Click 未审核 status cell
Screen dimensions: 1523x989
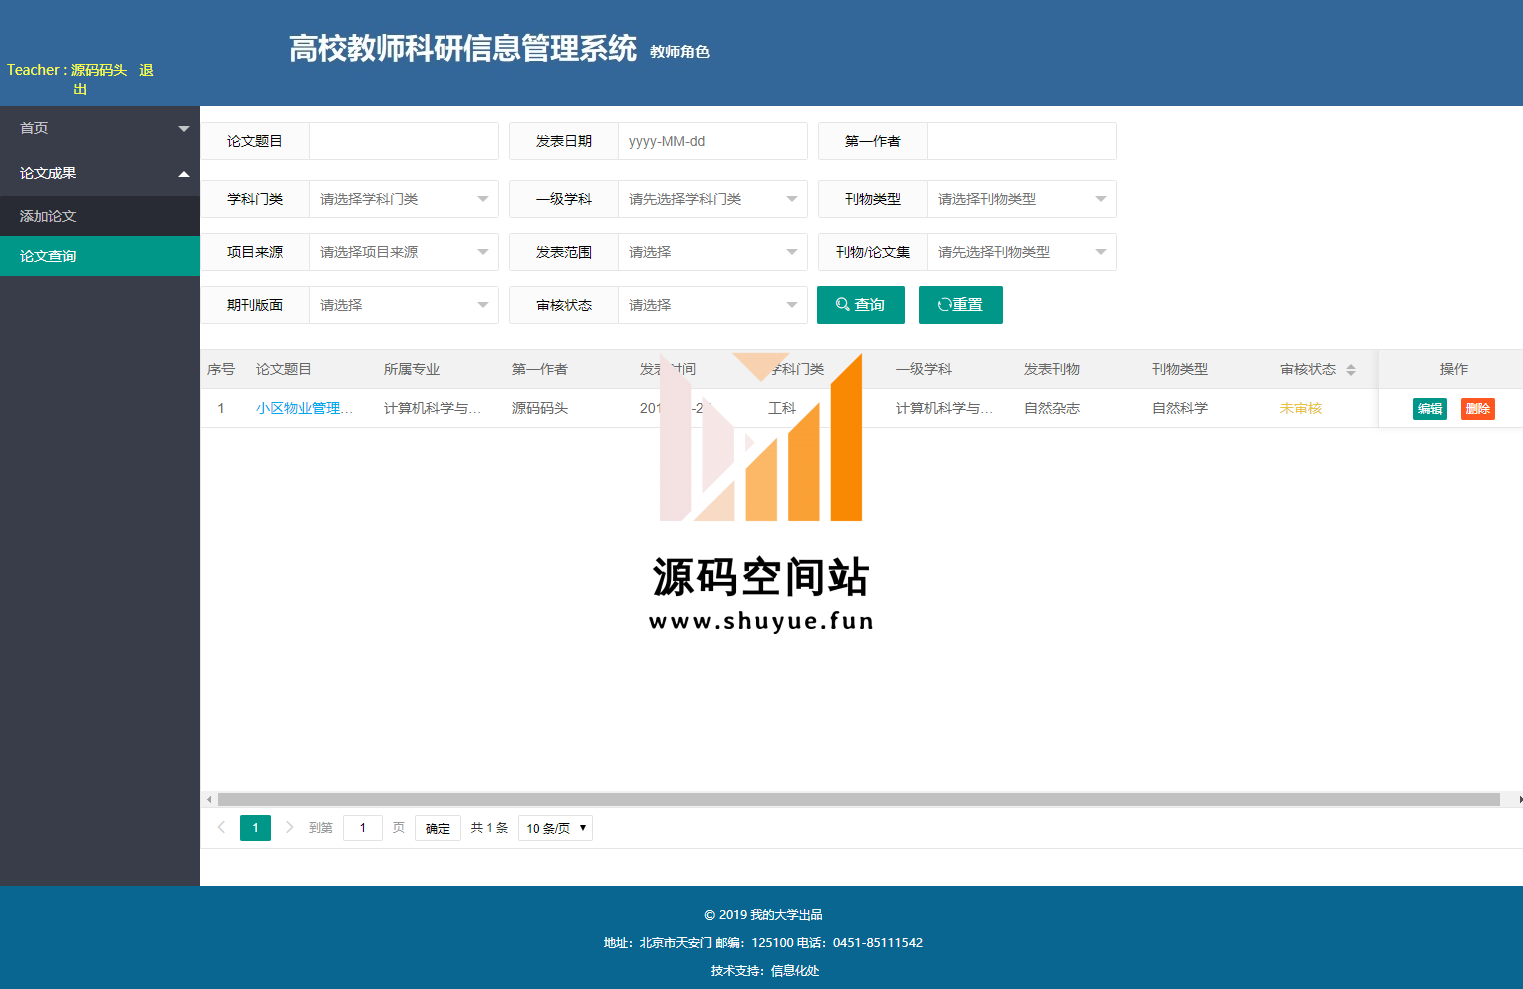pos(1301,408)
